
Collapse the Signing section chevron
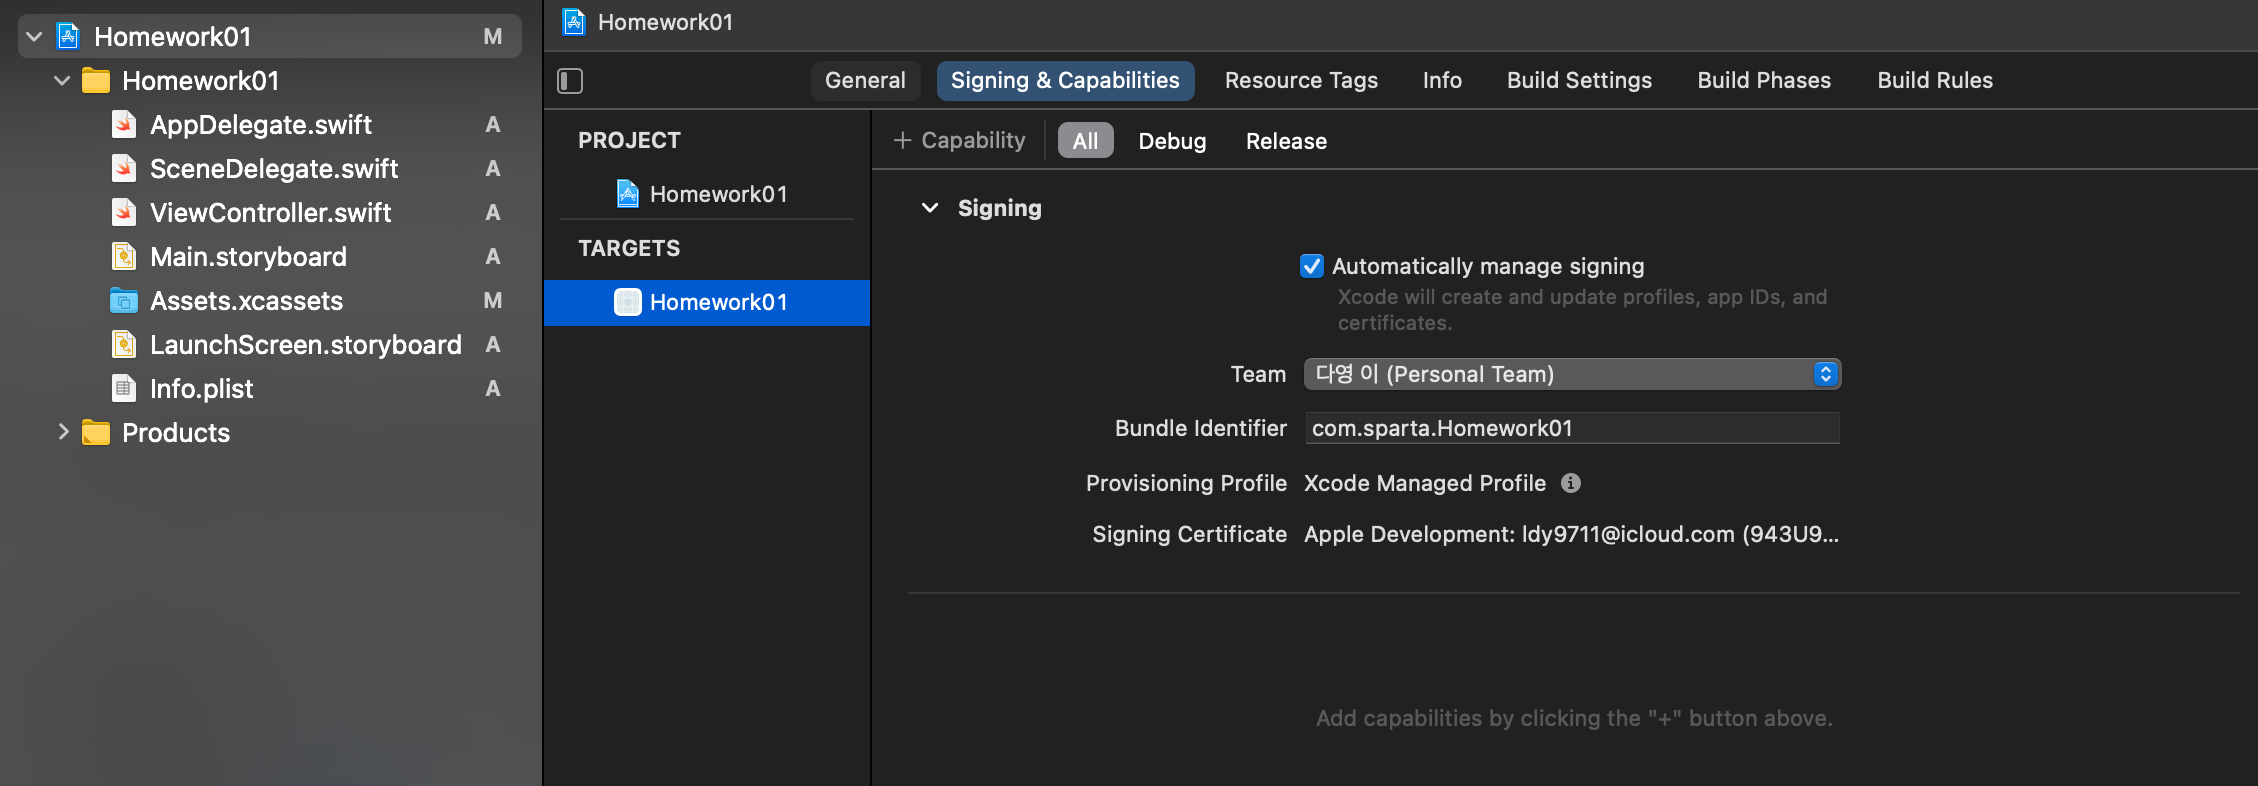(x=930, y=208)
